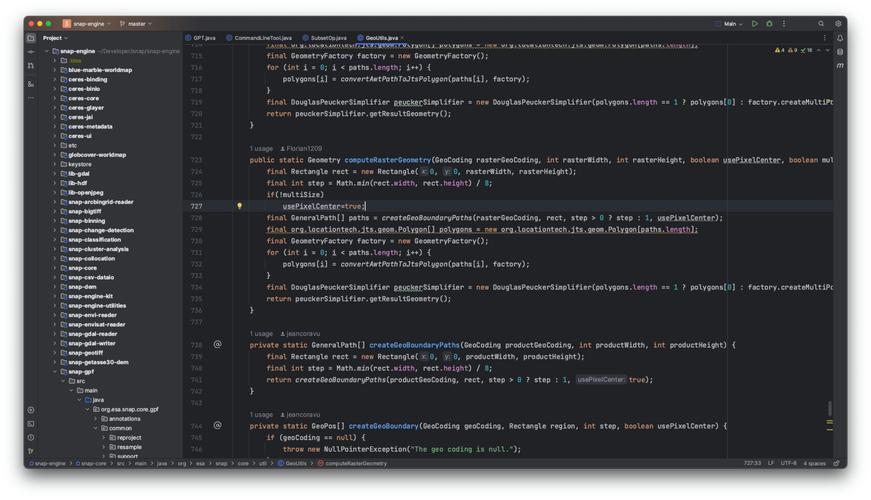Image resolution: width=871 pixels, height=500 pixels.
Task: Open the Commit tool window
Action: [31, 52]
